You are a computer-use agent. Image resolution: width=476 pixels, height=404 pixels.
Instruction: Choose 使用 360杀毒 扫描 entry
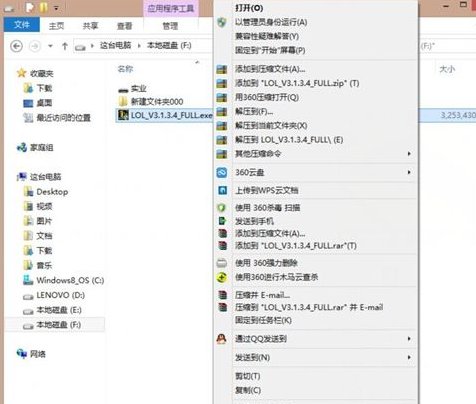point(315,208)
